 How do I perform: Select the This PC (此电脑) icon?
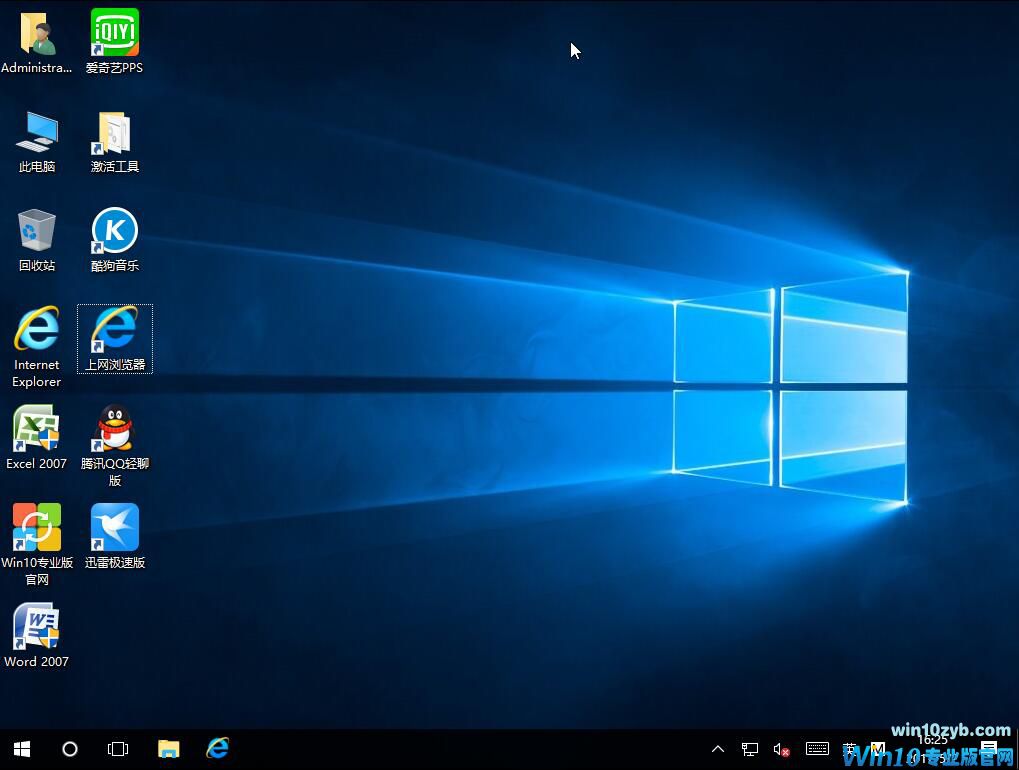(x=37, y=132)
